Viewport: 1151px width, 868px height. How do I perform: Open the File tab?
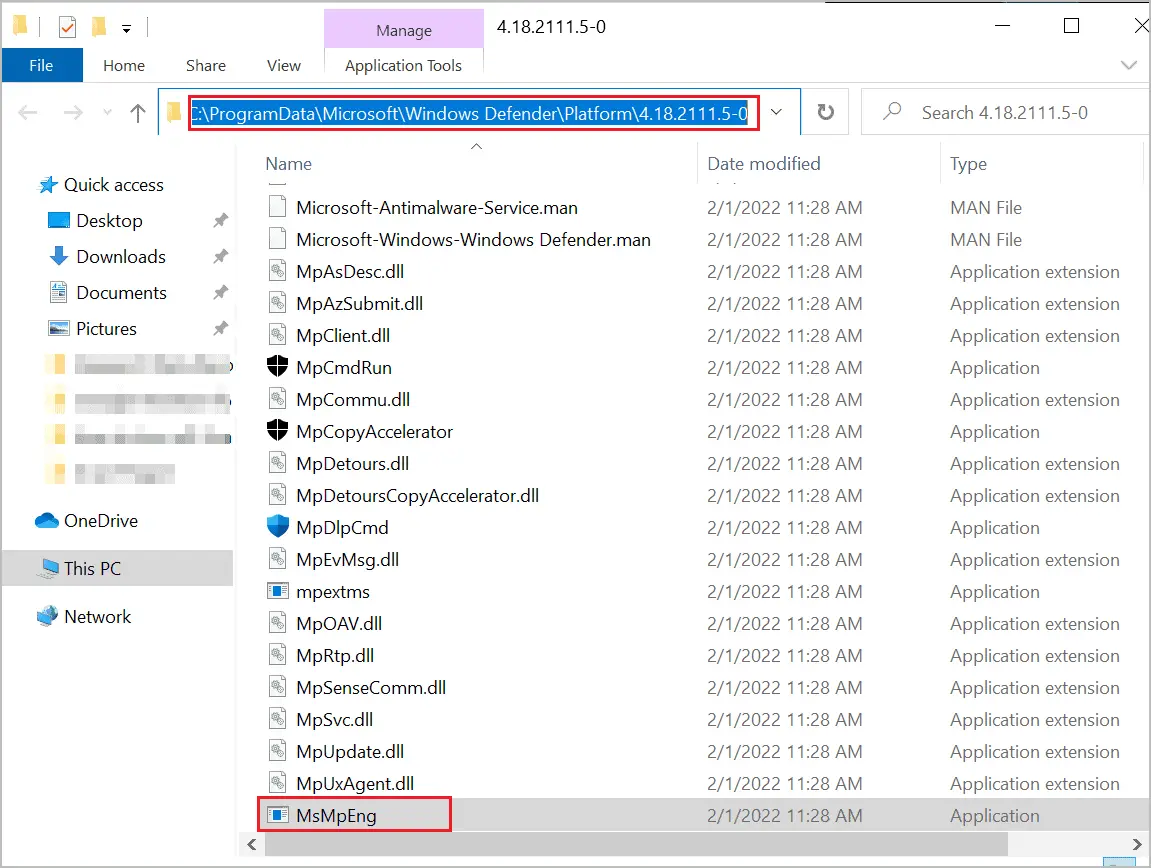click(x=42, y=65)
